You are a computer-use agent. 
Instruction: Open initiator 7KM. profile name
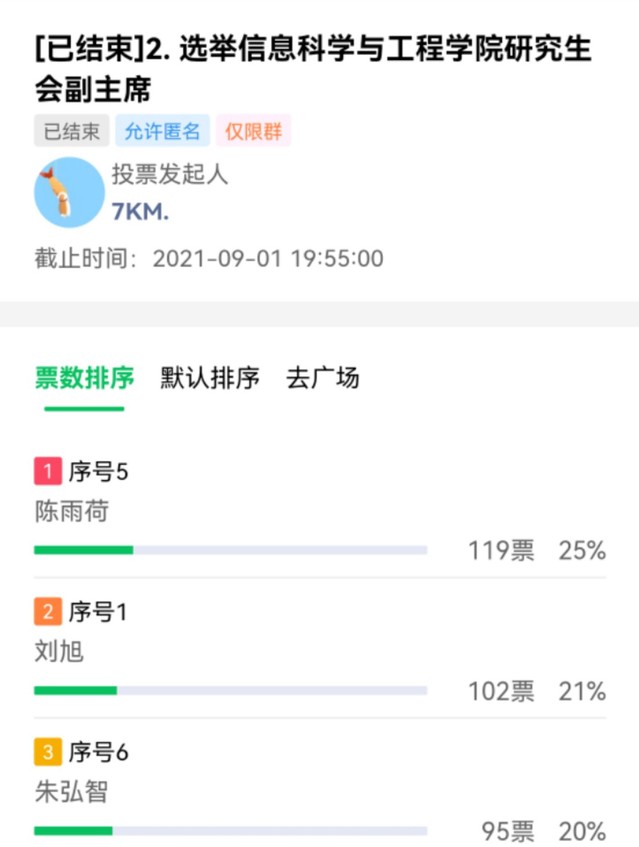pyautogui.click(x=140, y=211)
